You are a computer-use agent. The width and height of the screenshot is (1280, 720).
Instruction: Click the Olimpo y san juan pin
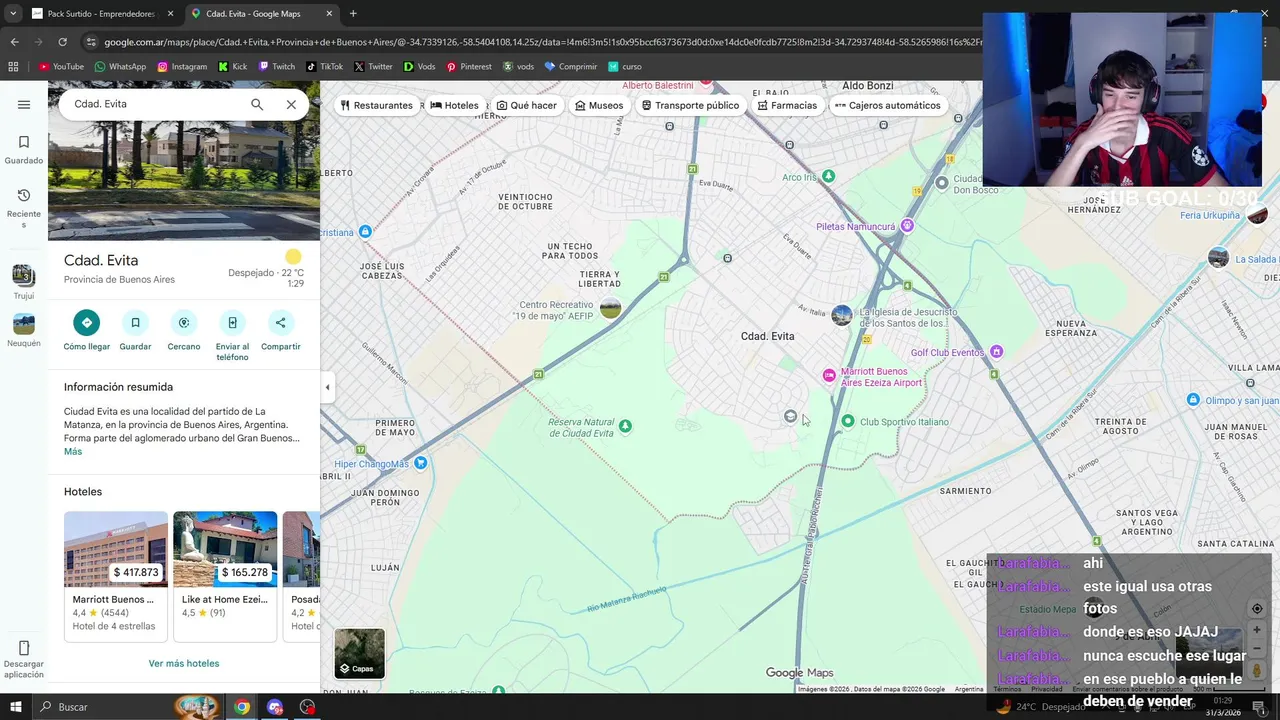(x=1193, y=400)
